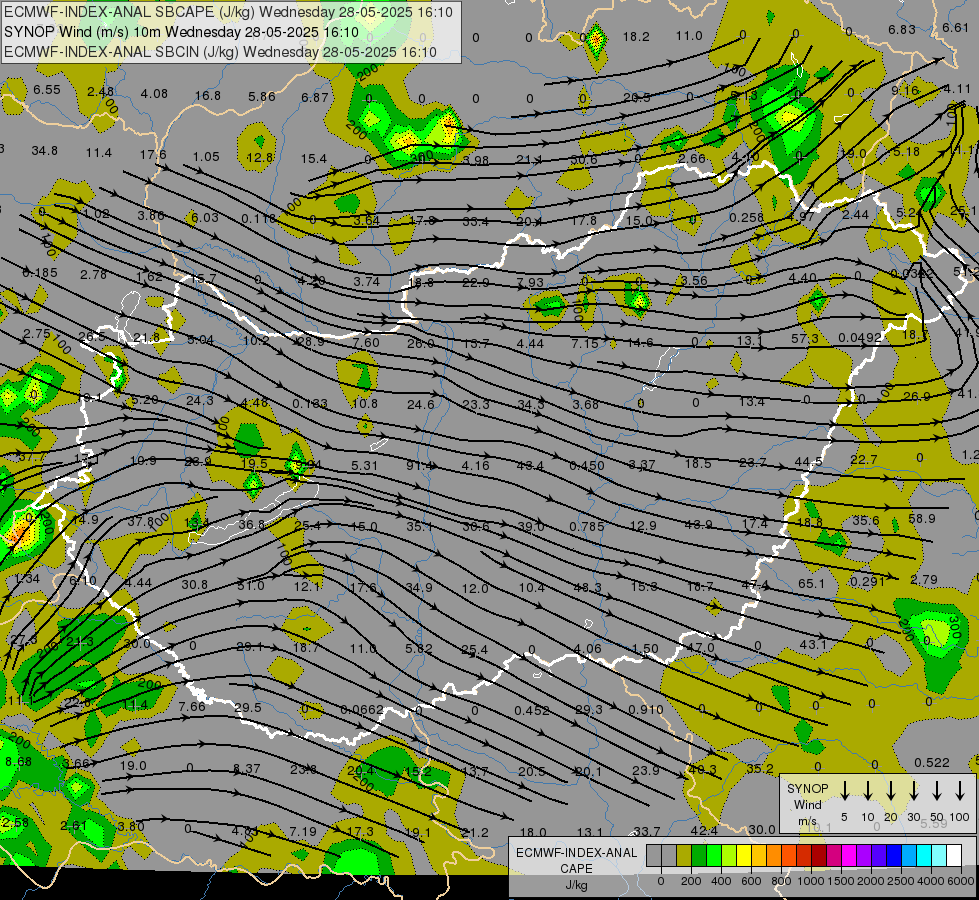The image size is (979, 900).
Task: Click the 2500 tick label on colorbar
Action: tap(901, 881)
